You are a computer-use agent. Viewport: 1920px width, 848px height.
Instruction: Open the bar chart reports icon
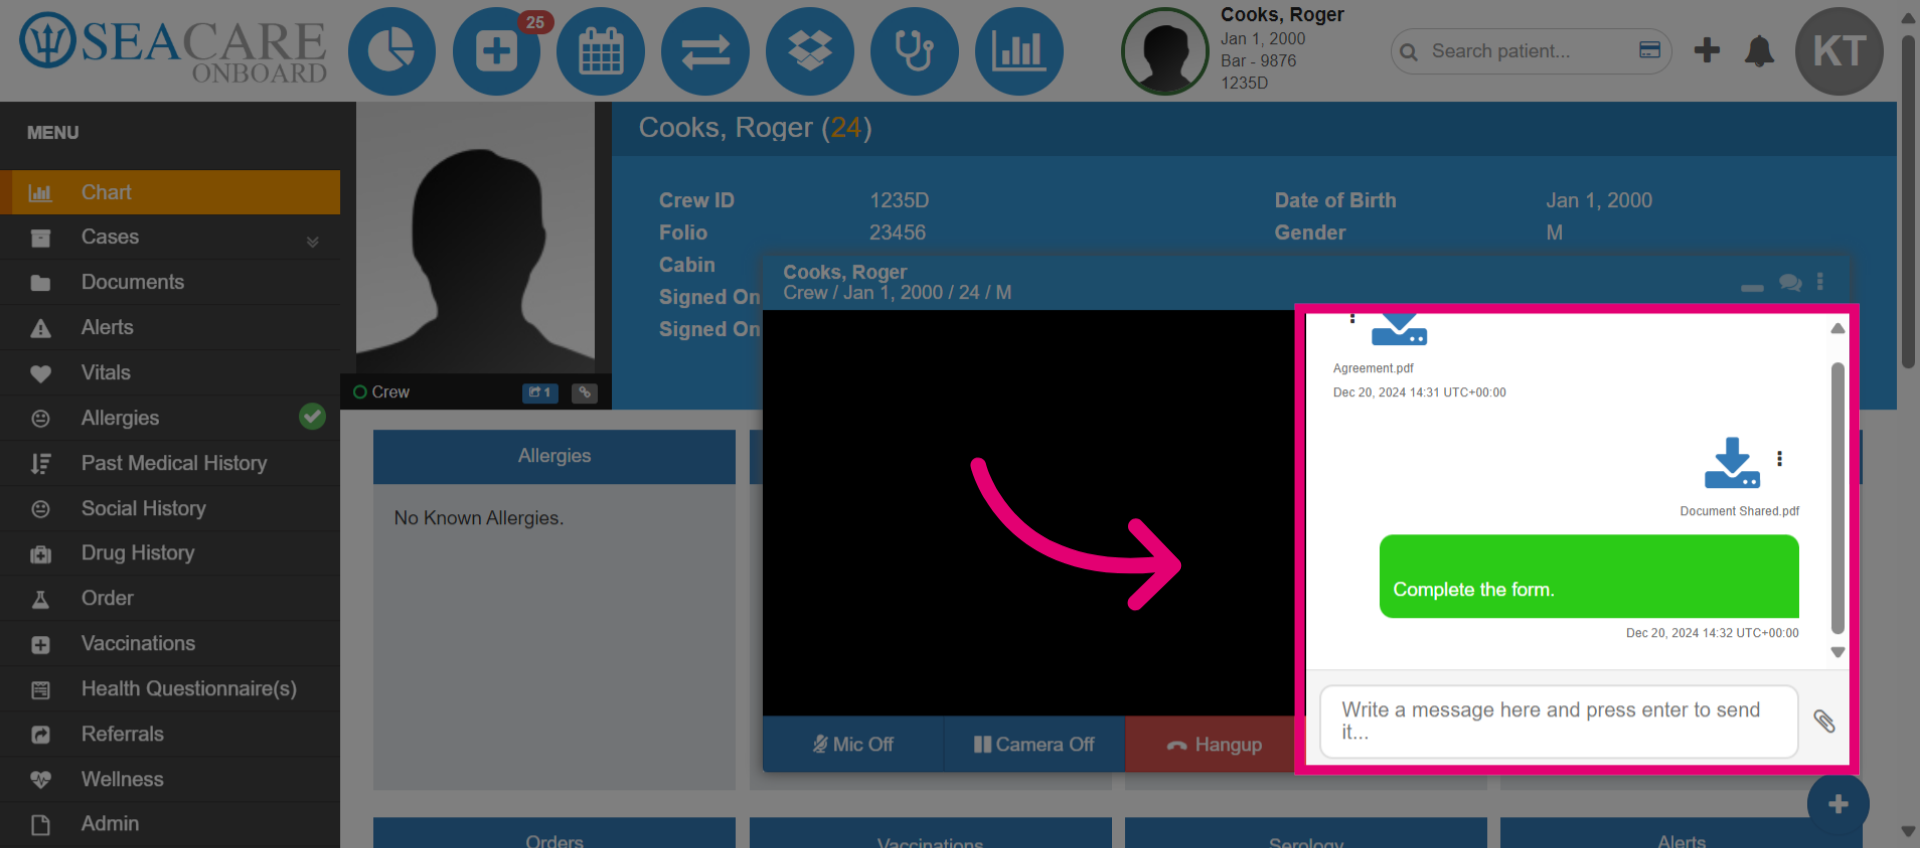pyautogui.click(x=1019, y=52)
